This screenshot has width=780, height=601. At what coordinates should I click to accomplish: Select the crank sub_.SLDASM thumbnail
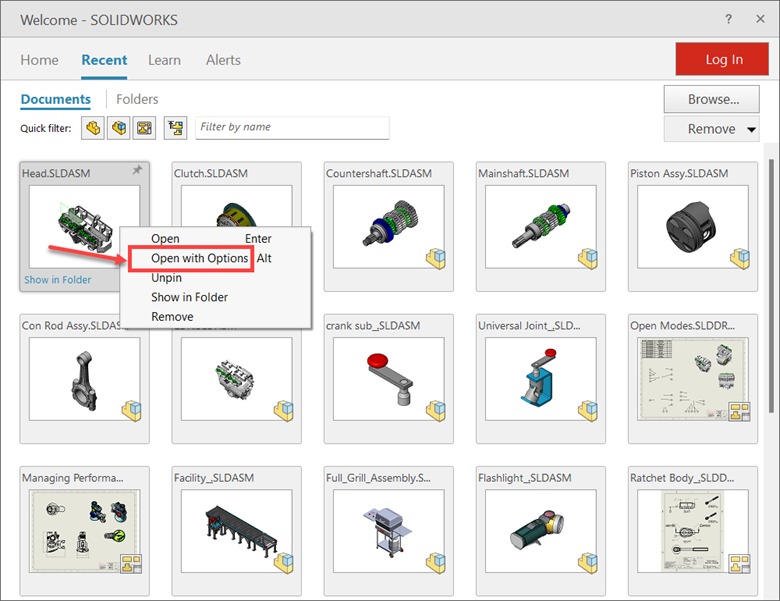click(389, 379)
